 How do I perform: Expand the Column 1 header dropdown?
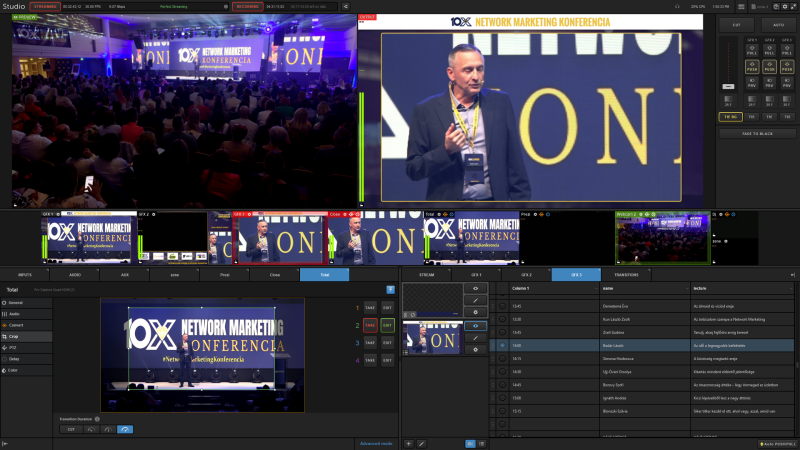(x=597, y=288)
